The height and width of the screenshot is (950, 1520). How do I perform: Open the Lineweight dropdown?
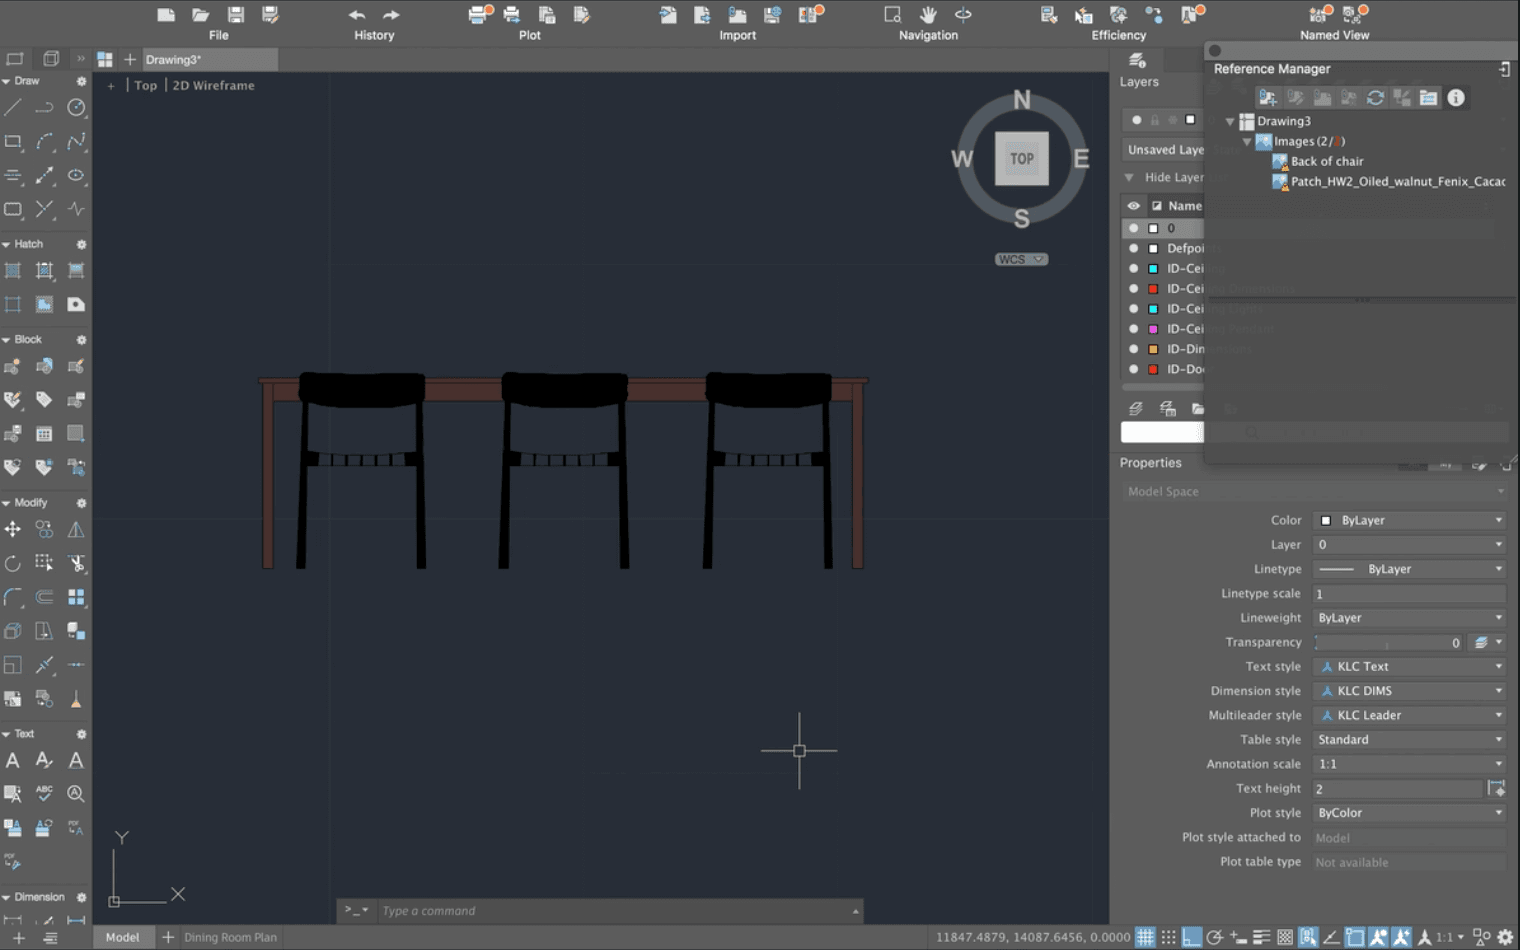coord(1409,618)
